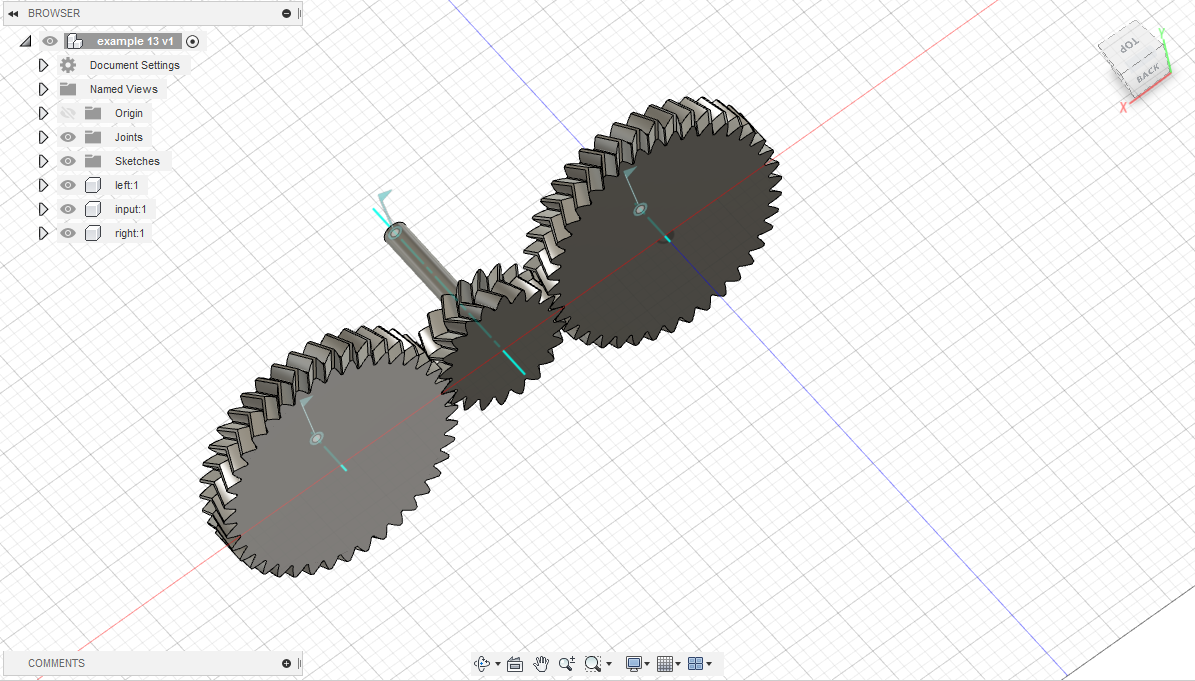
Task: Select the Zoom plus-minus tool
Action: 567,663
